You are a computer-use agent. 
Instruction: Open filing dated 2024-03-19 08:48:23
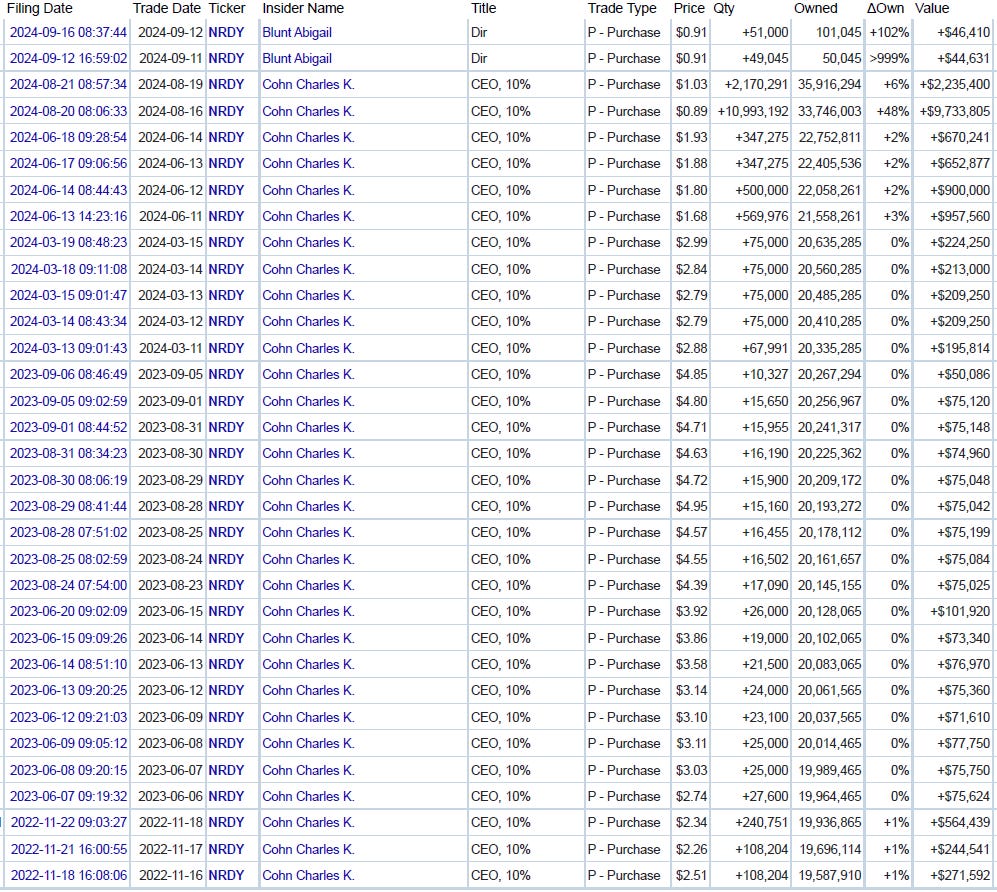tap(68, 242)
